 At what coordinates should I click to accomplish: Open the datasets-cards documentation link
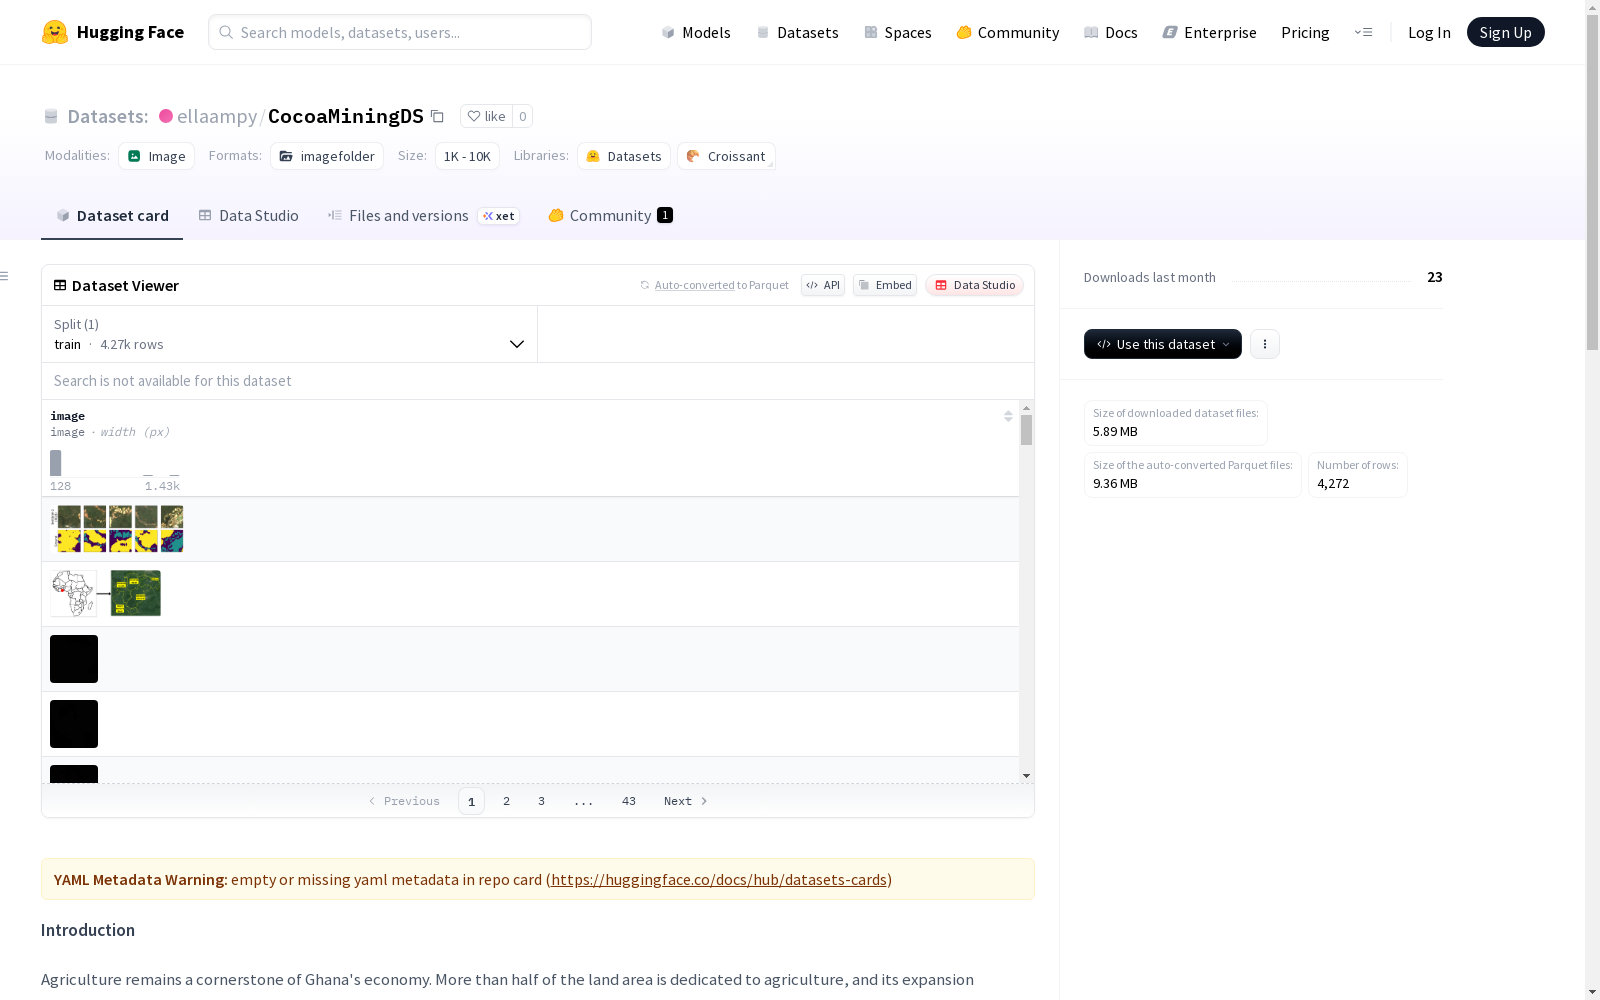(x=719, y=880)
